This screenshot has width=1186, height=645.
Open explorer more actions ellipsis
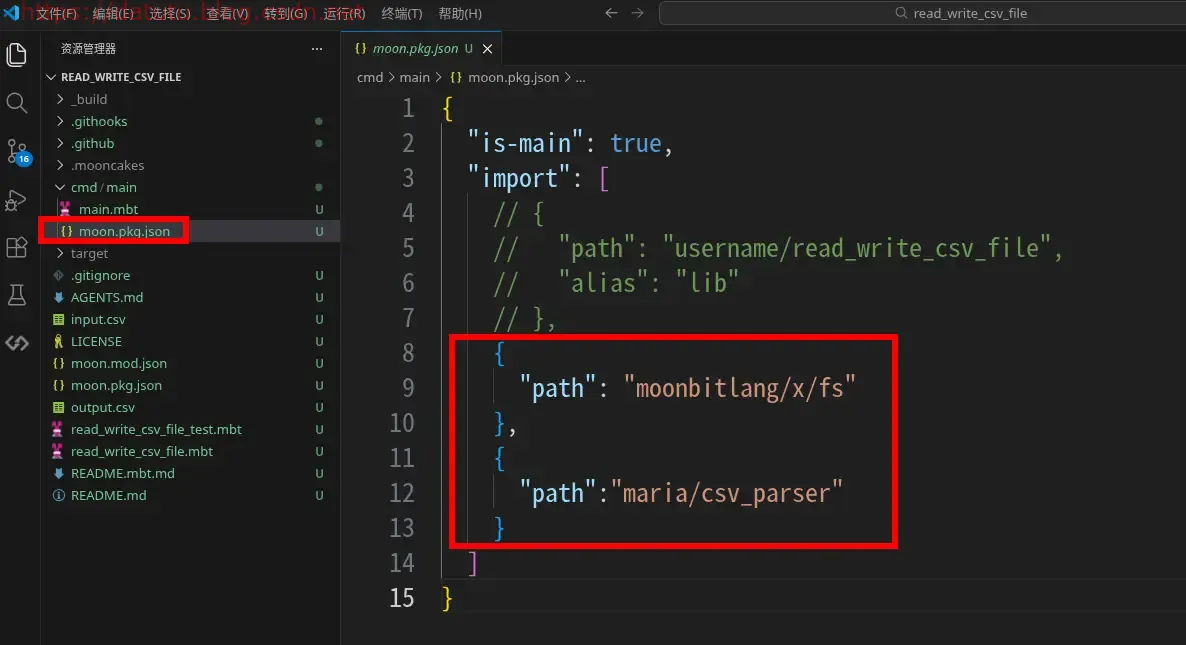click(x=317, y=49)
